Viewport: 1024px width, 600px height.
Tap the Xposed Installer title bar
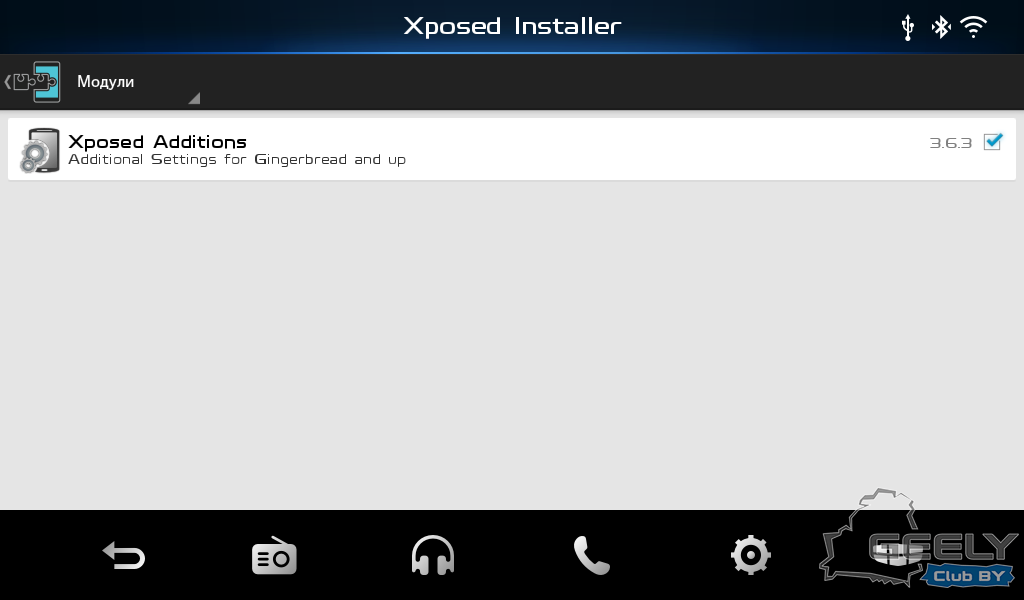[x=512, y=26]
